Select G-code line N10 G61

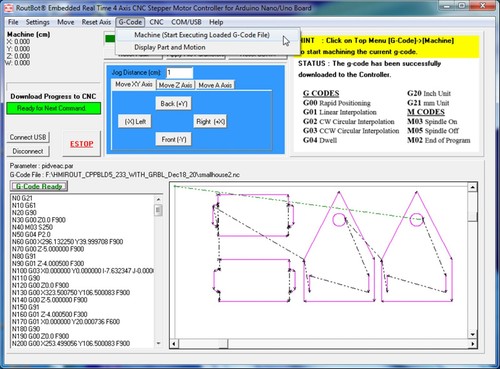(x=24, y=206)
